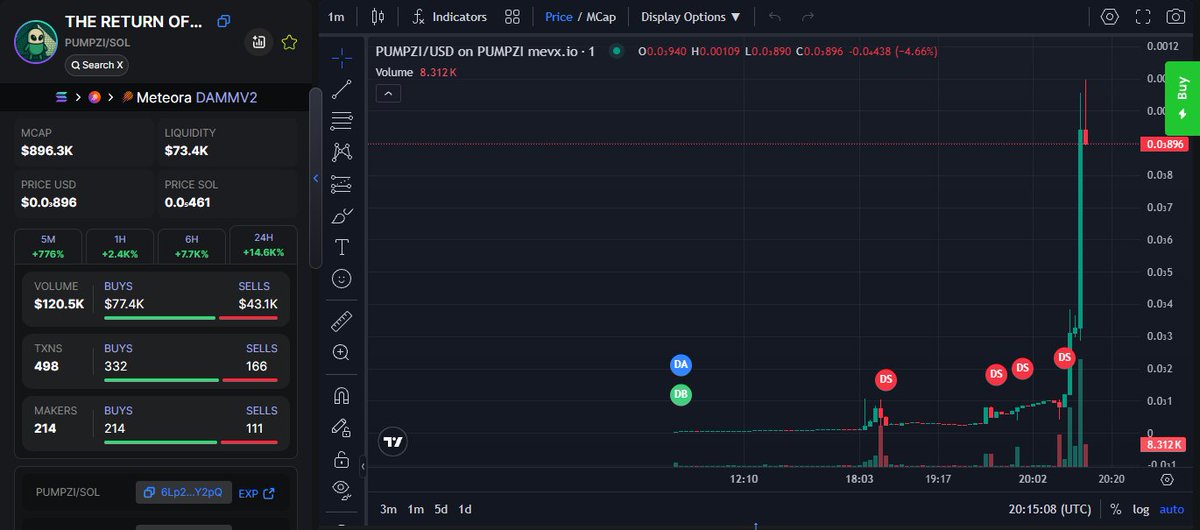Open the 1m interval selector
The image size is (1200, 530).
[x=336, y=17]
